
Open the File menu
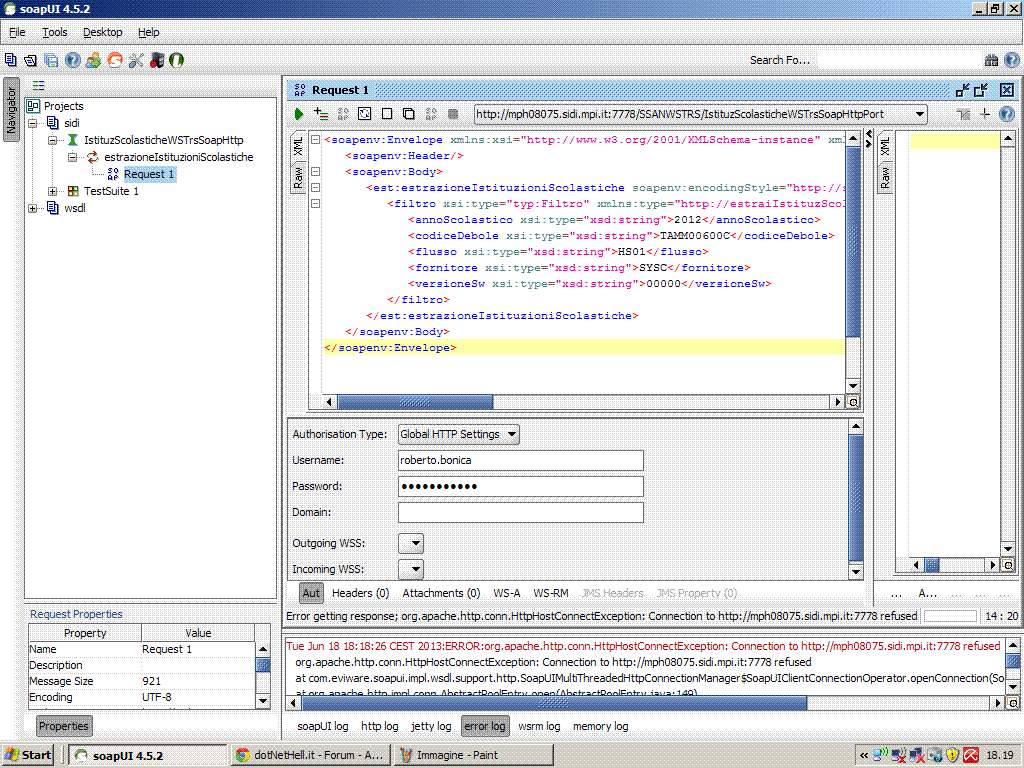coord(17,32)
